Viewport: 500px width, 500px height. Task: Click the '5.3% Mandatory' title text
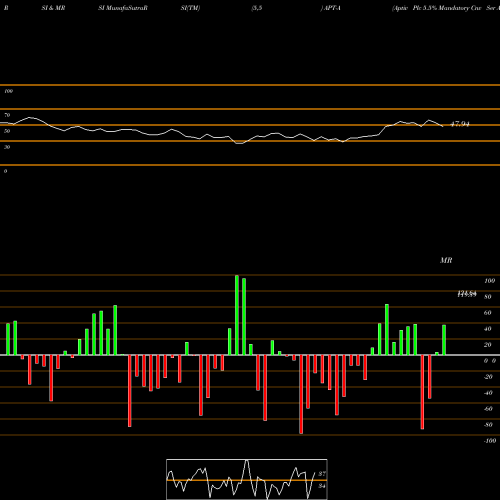pos(446,8)
